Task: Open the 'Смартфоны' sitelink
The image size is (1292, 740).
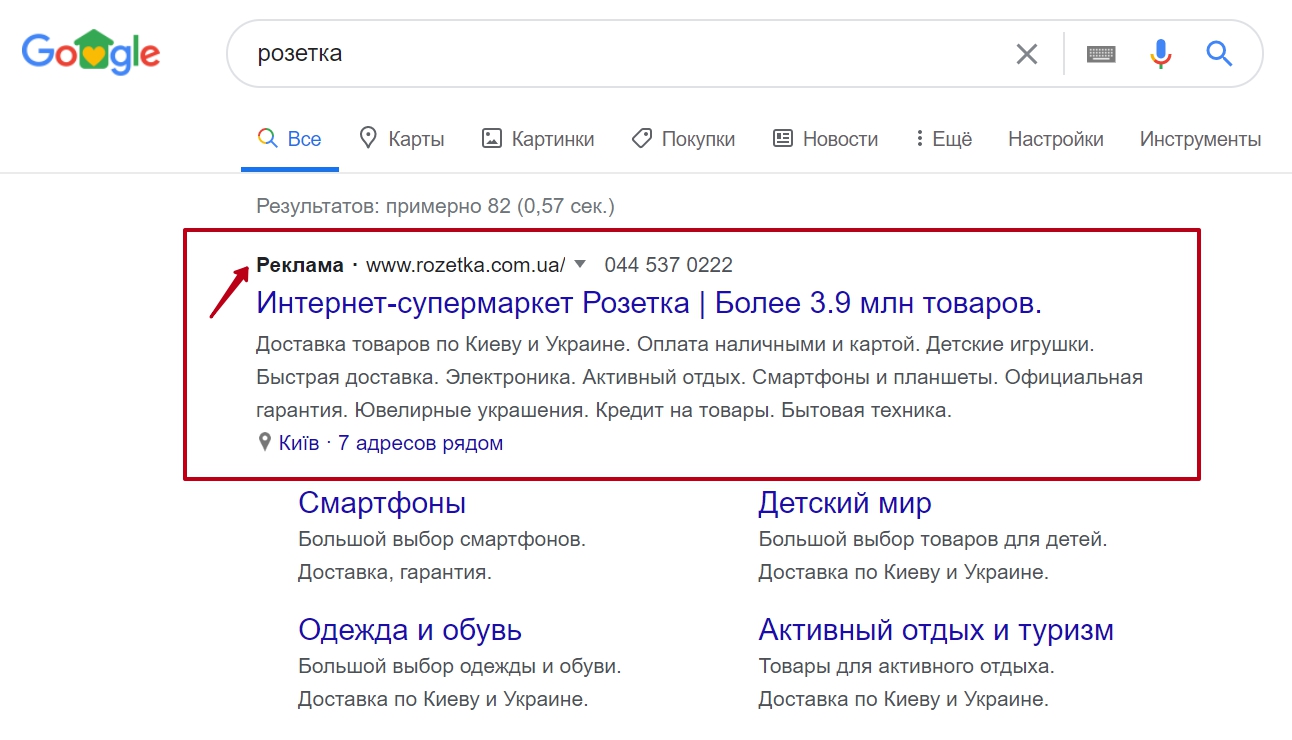Action: 382,502
